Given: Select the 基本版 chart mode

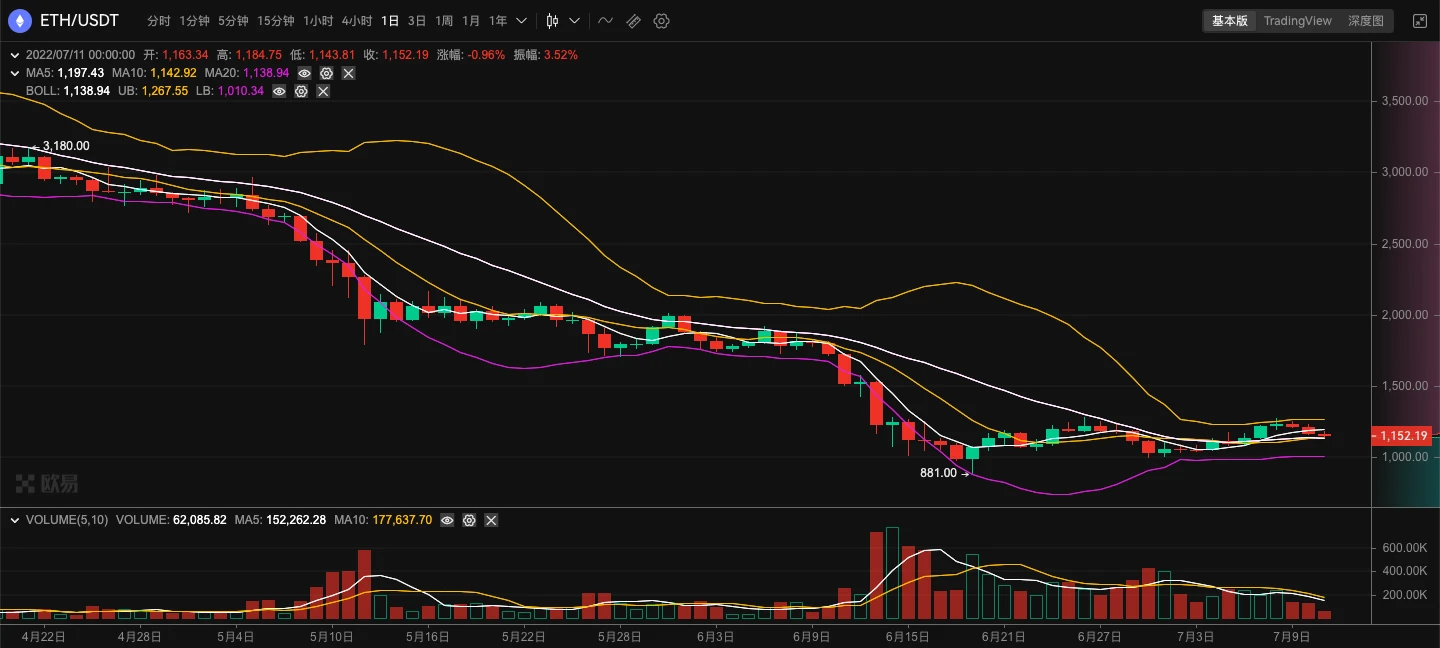Looking at the screenshot, I should (x=1230, y=21).
